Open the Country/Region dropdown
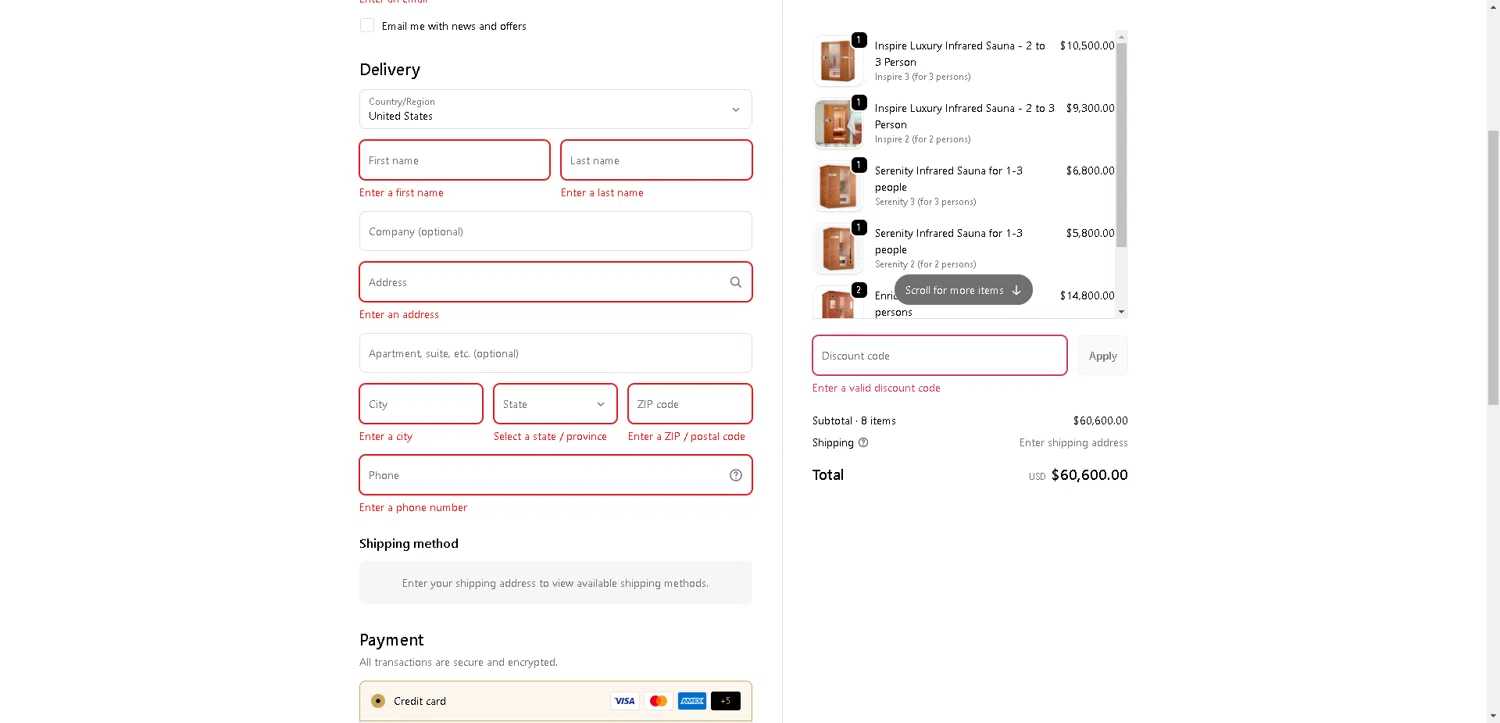Screen dimensions: 1500x723 555,109
